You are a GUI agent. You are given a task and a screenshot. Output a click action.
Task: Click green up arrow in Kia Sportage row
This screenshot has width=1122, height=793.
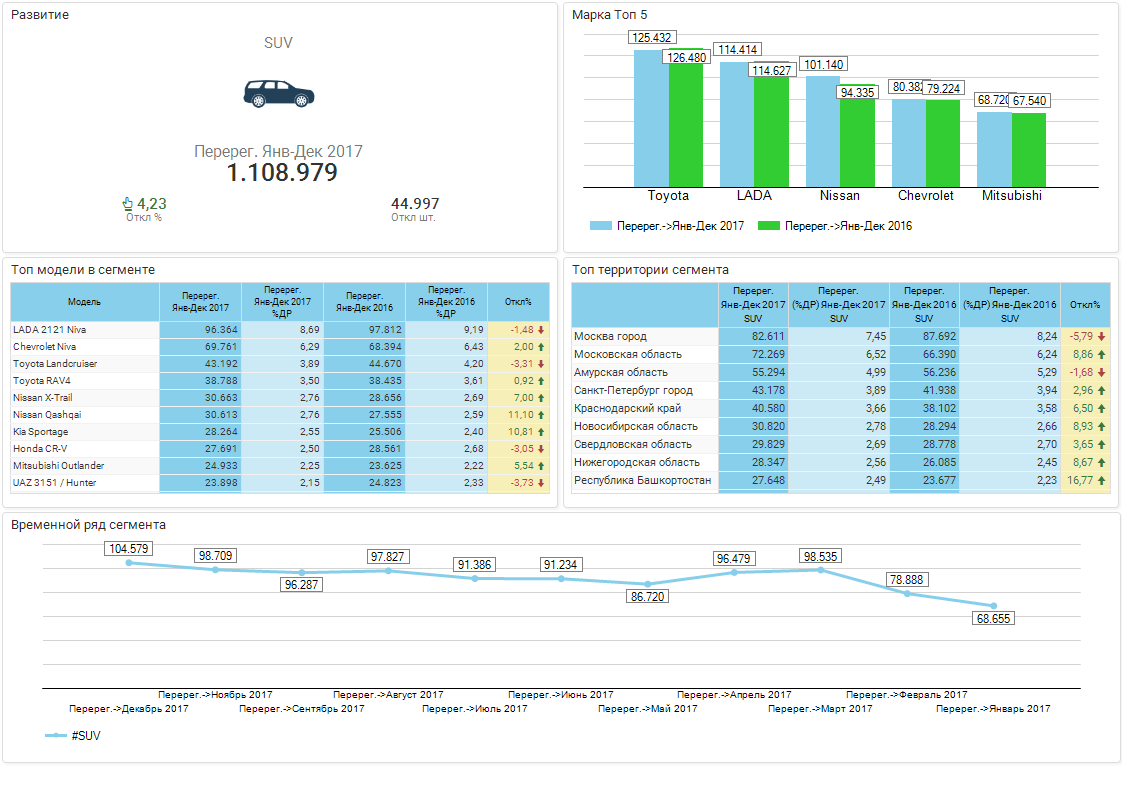point(541,432)
